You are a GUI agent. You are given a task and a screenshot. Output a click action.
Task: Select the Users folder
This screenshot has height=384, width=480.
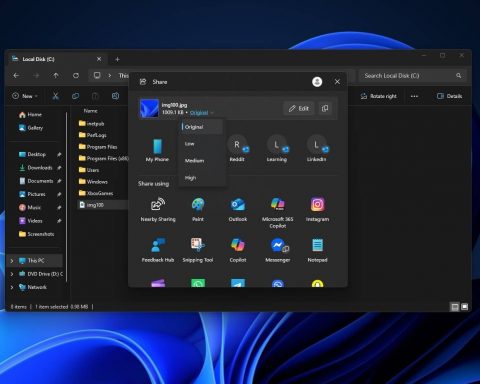point(89,170)
